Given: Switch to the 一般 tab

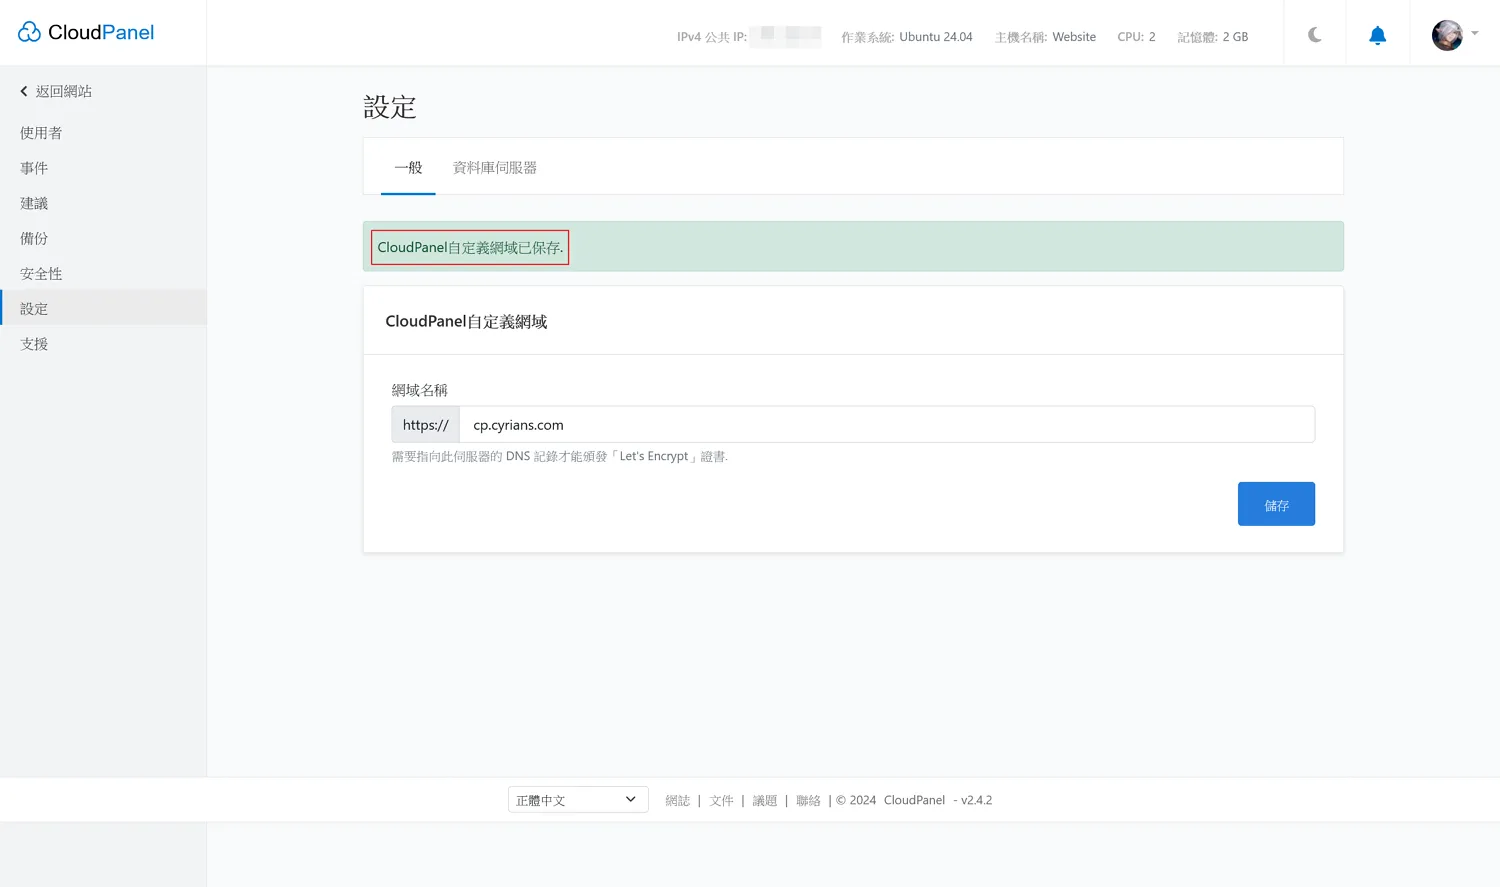Looking at the screenshot, I should tap(408, 168).
